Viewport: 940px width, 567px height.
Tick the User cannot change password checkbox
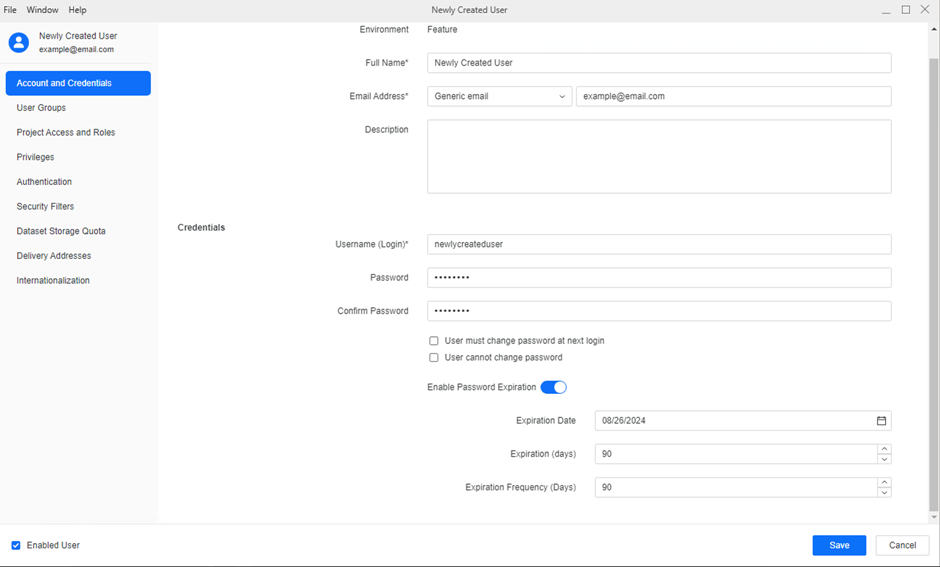click(434, 358)
